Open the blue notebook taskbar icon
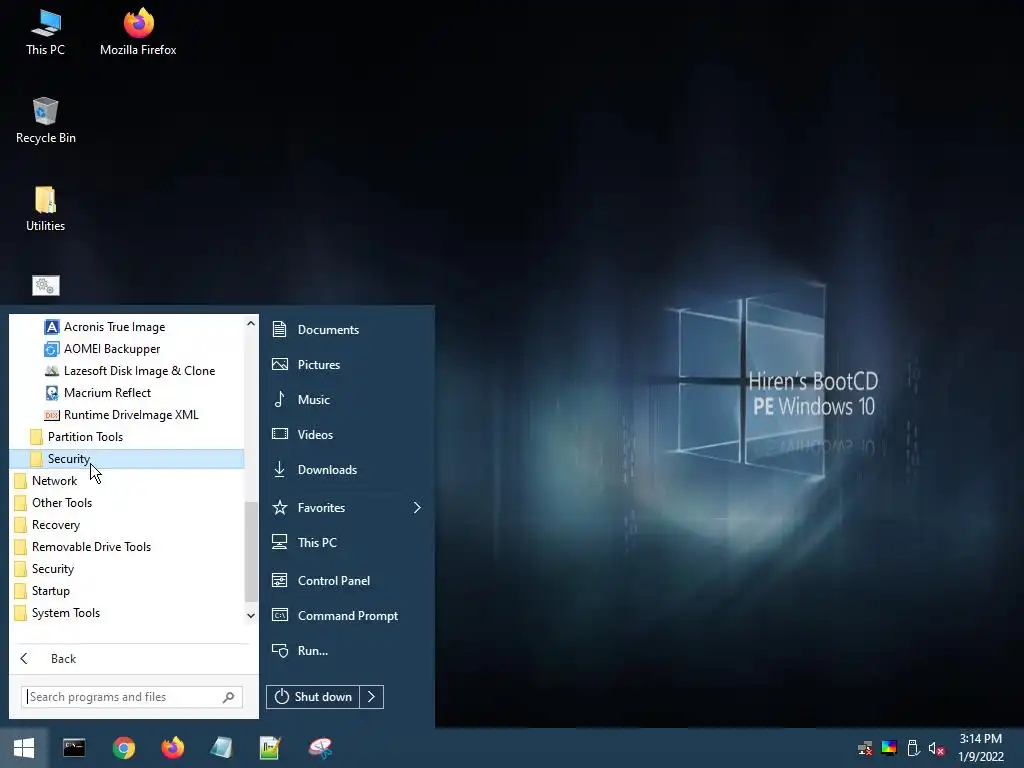Viewport: 1024px width, 768px height. (x=221, y=748)
